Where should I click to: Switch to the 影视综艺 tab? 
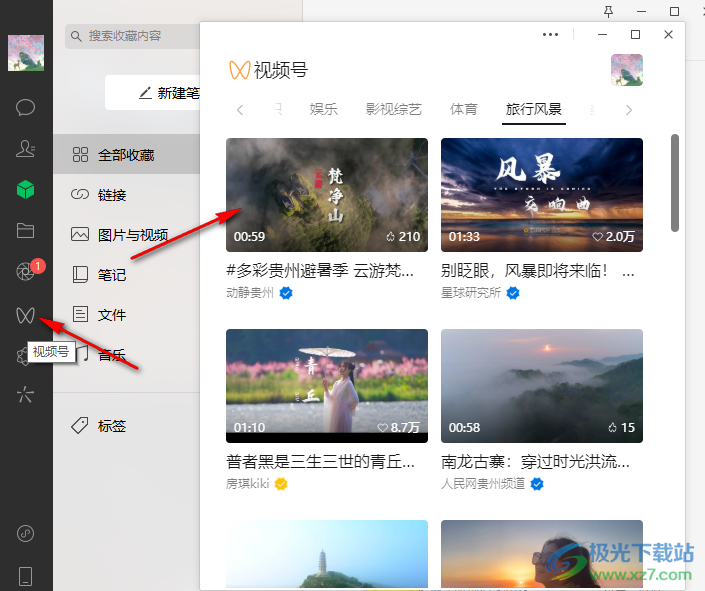[x=393, y=109]
